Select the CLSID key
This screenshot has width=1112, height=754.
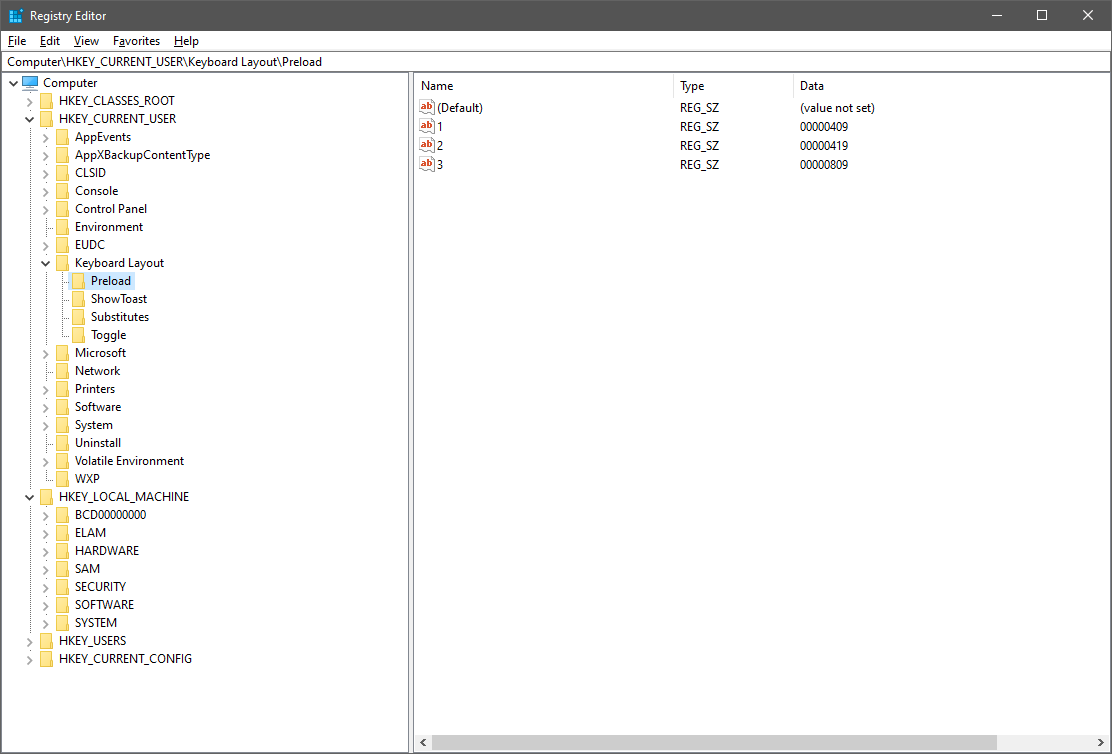point(90,172)
